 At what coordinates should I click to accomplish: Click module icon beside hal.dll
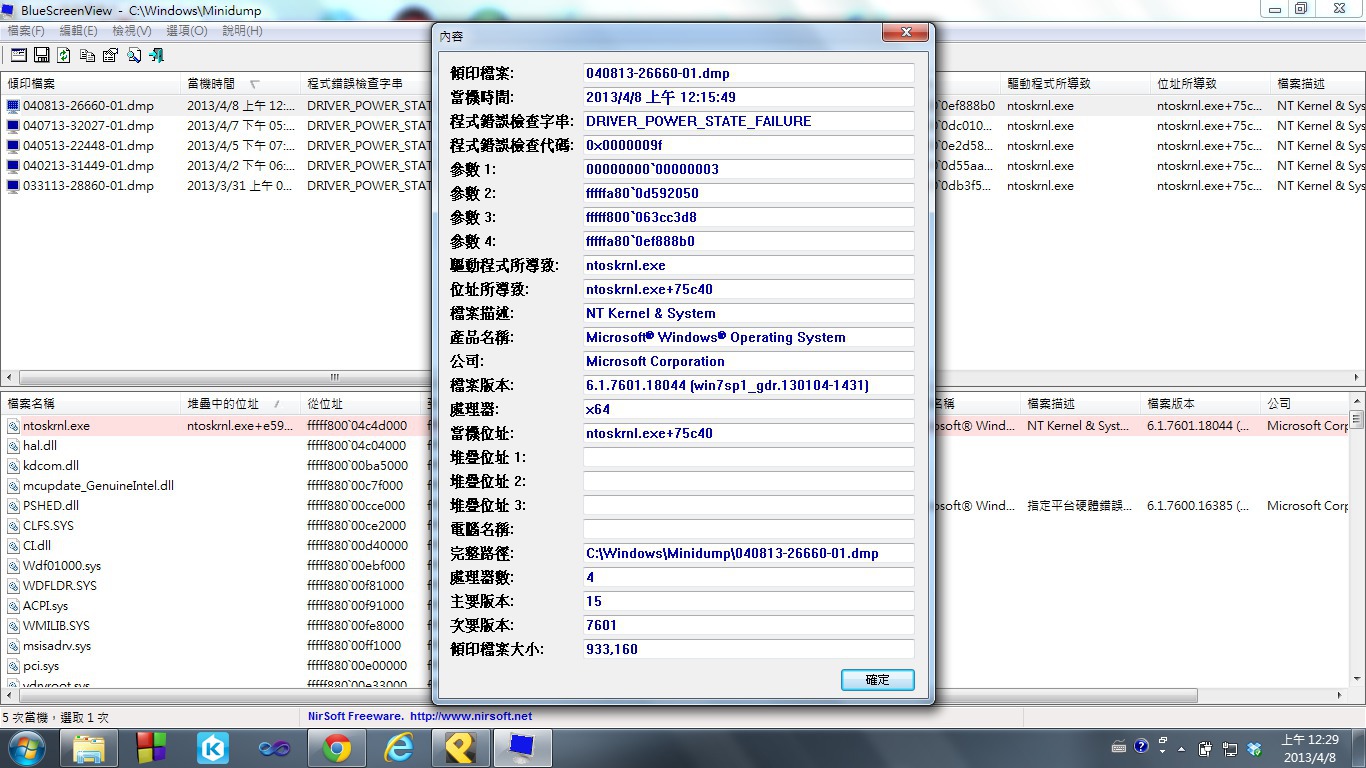tap(13, 445)
